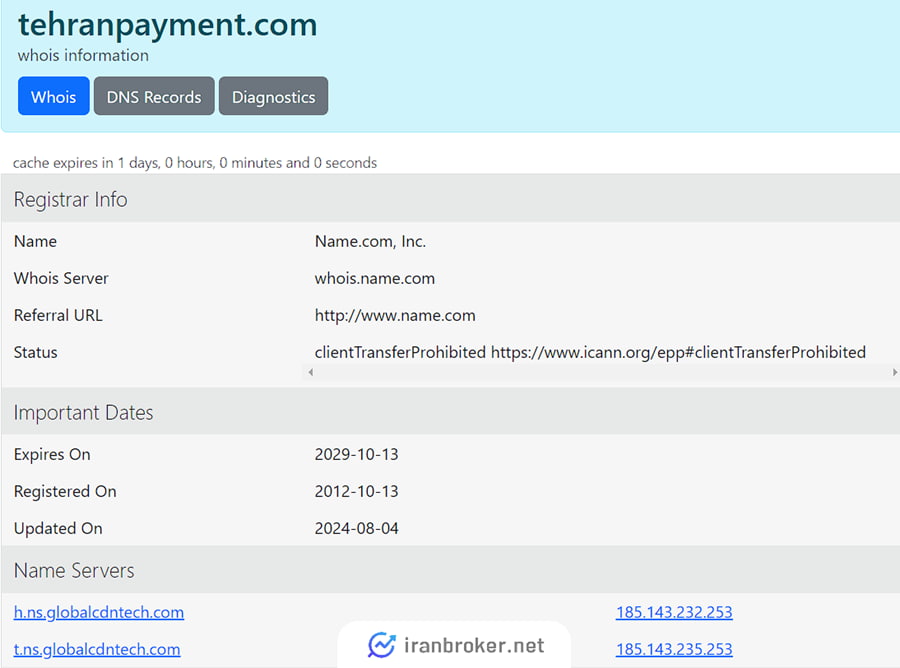
Task: Click the Referral URL label
Action: pos(58,315)
